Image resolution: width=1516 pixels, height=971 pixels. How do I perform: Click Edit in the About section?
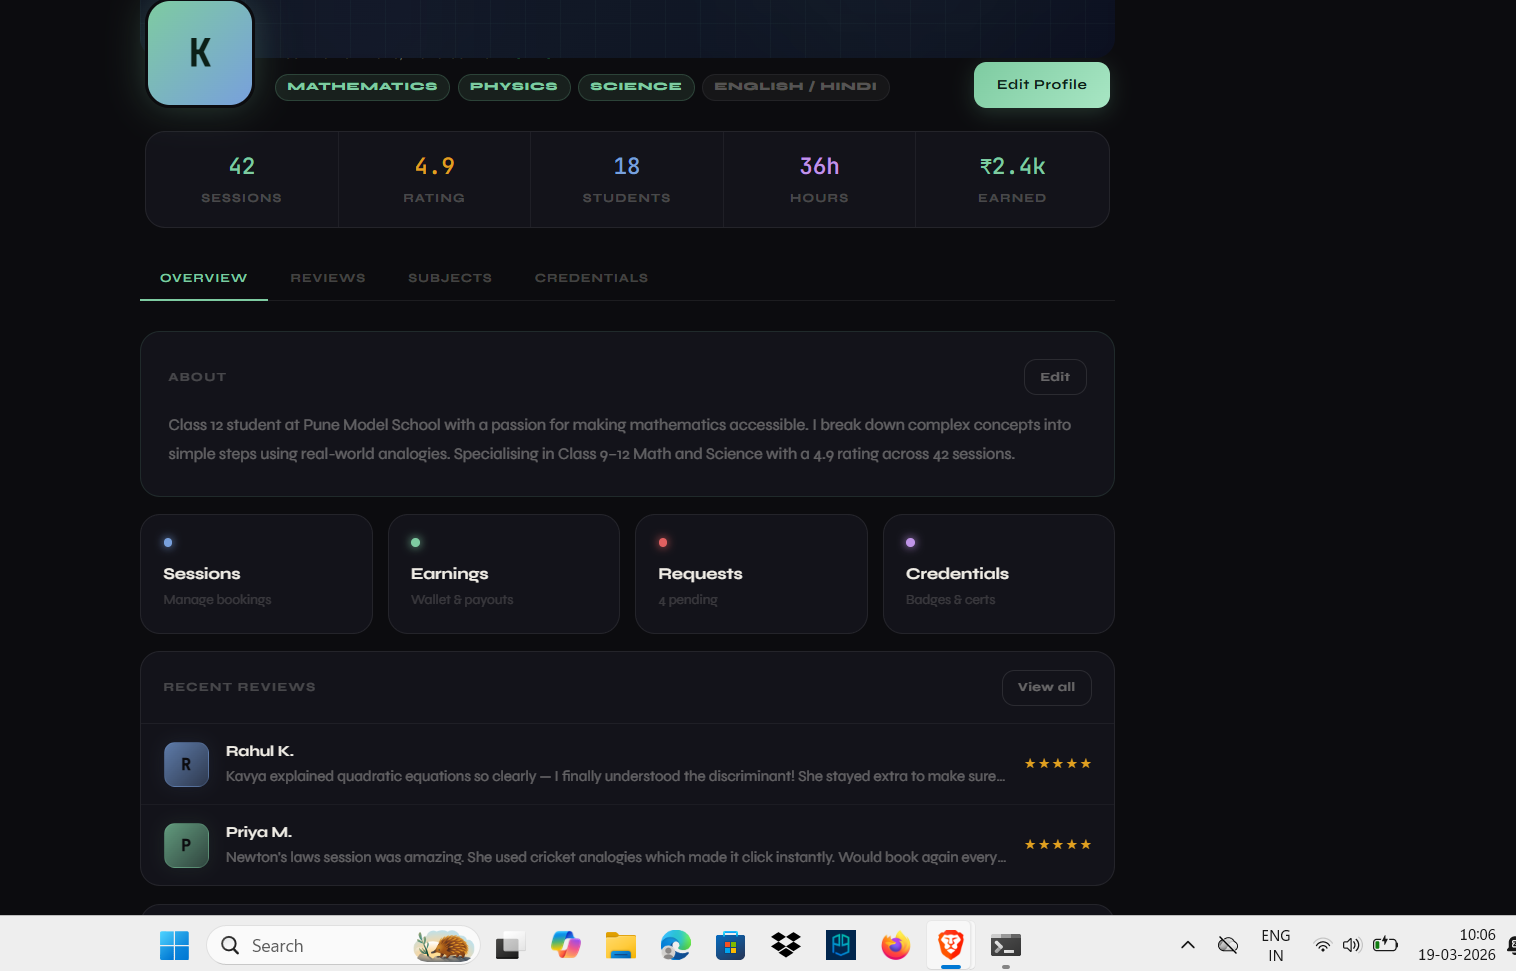[1055, 377]
